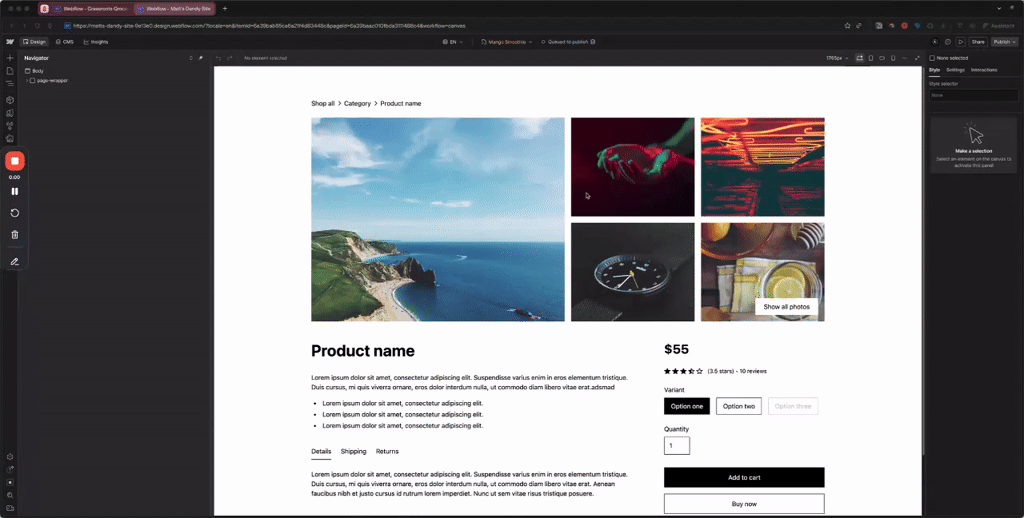Click the bottom-most sidebar video icon
This screenshot has height=518, width=1024.
pos(10,508)
